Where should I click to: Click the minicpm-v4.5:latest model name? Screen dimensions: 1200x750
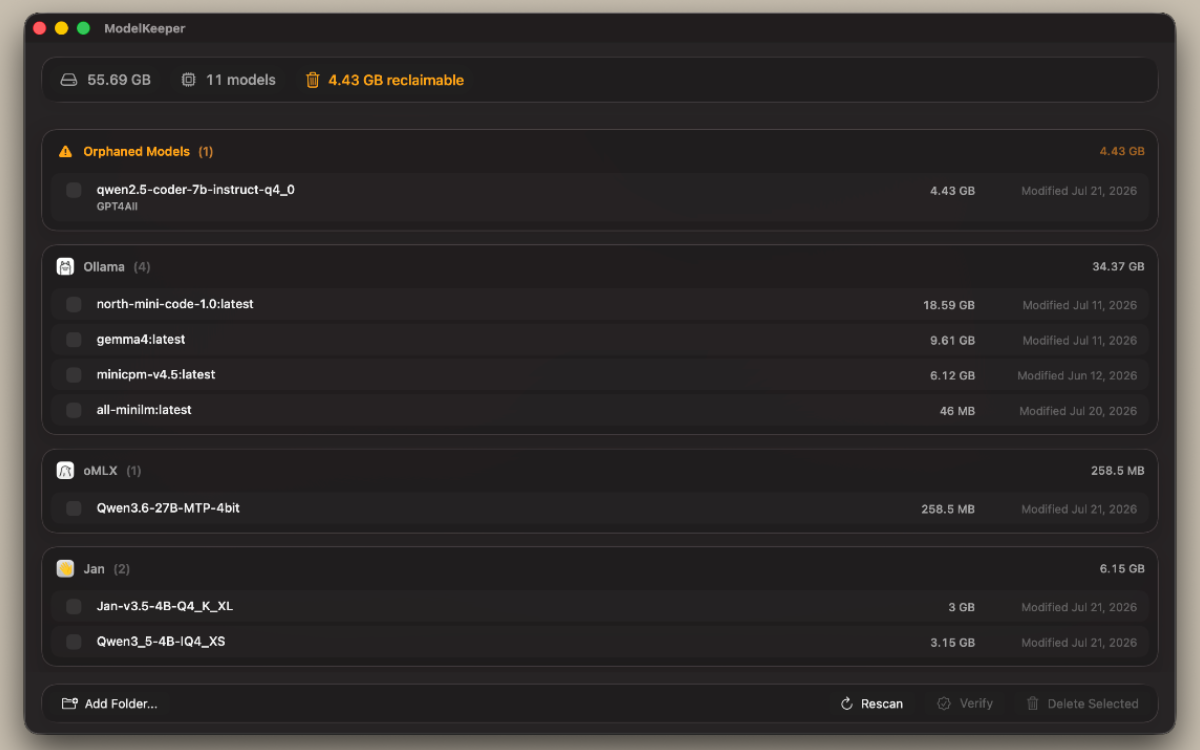pyautogui.click(x=156, y=375)
